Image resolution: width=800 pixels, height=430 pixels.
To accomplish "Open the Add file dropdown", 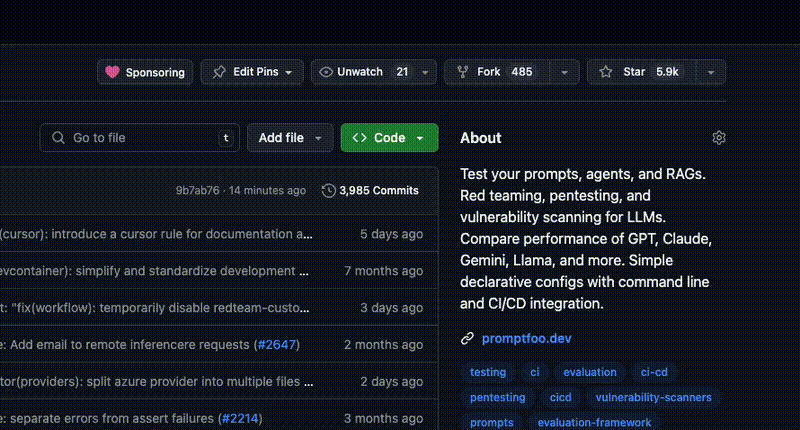I will point(290,138).
